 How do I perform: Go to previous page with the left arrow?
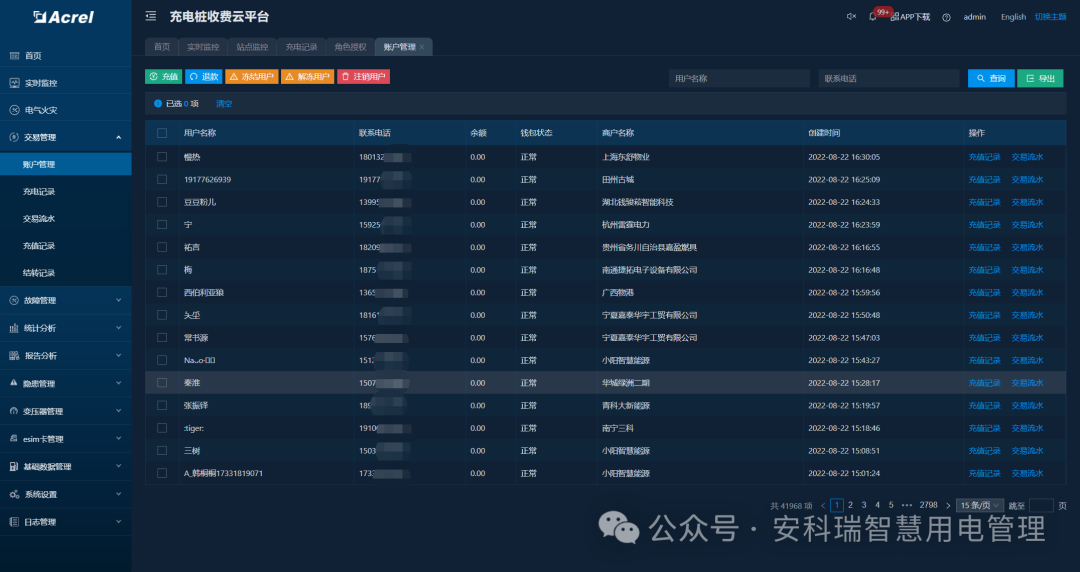pyautogui.click(x=823, y=506)
